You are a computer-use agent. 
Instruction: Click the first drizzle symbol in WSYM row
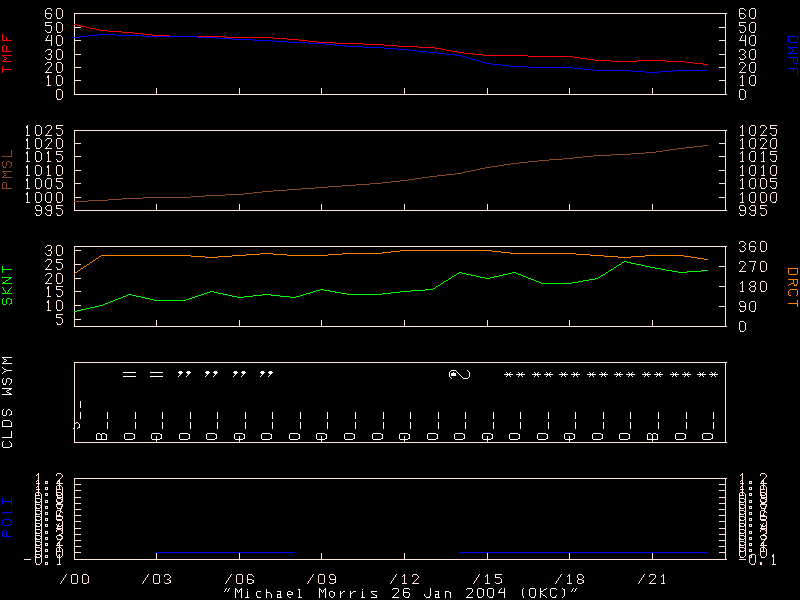pos(183,375)
